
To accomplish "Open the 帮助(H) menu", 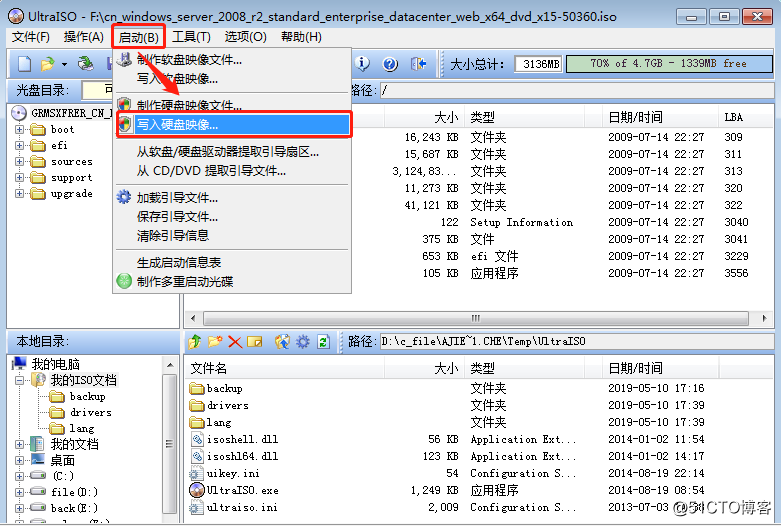I will [301, 37].
